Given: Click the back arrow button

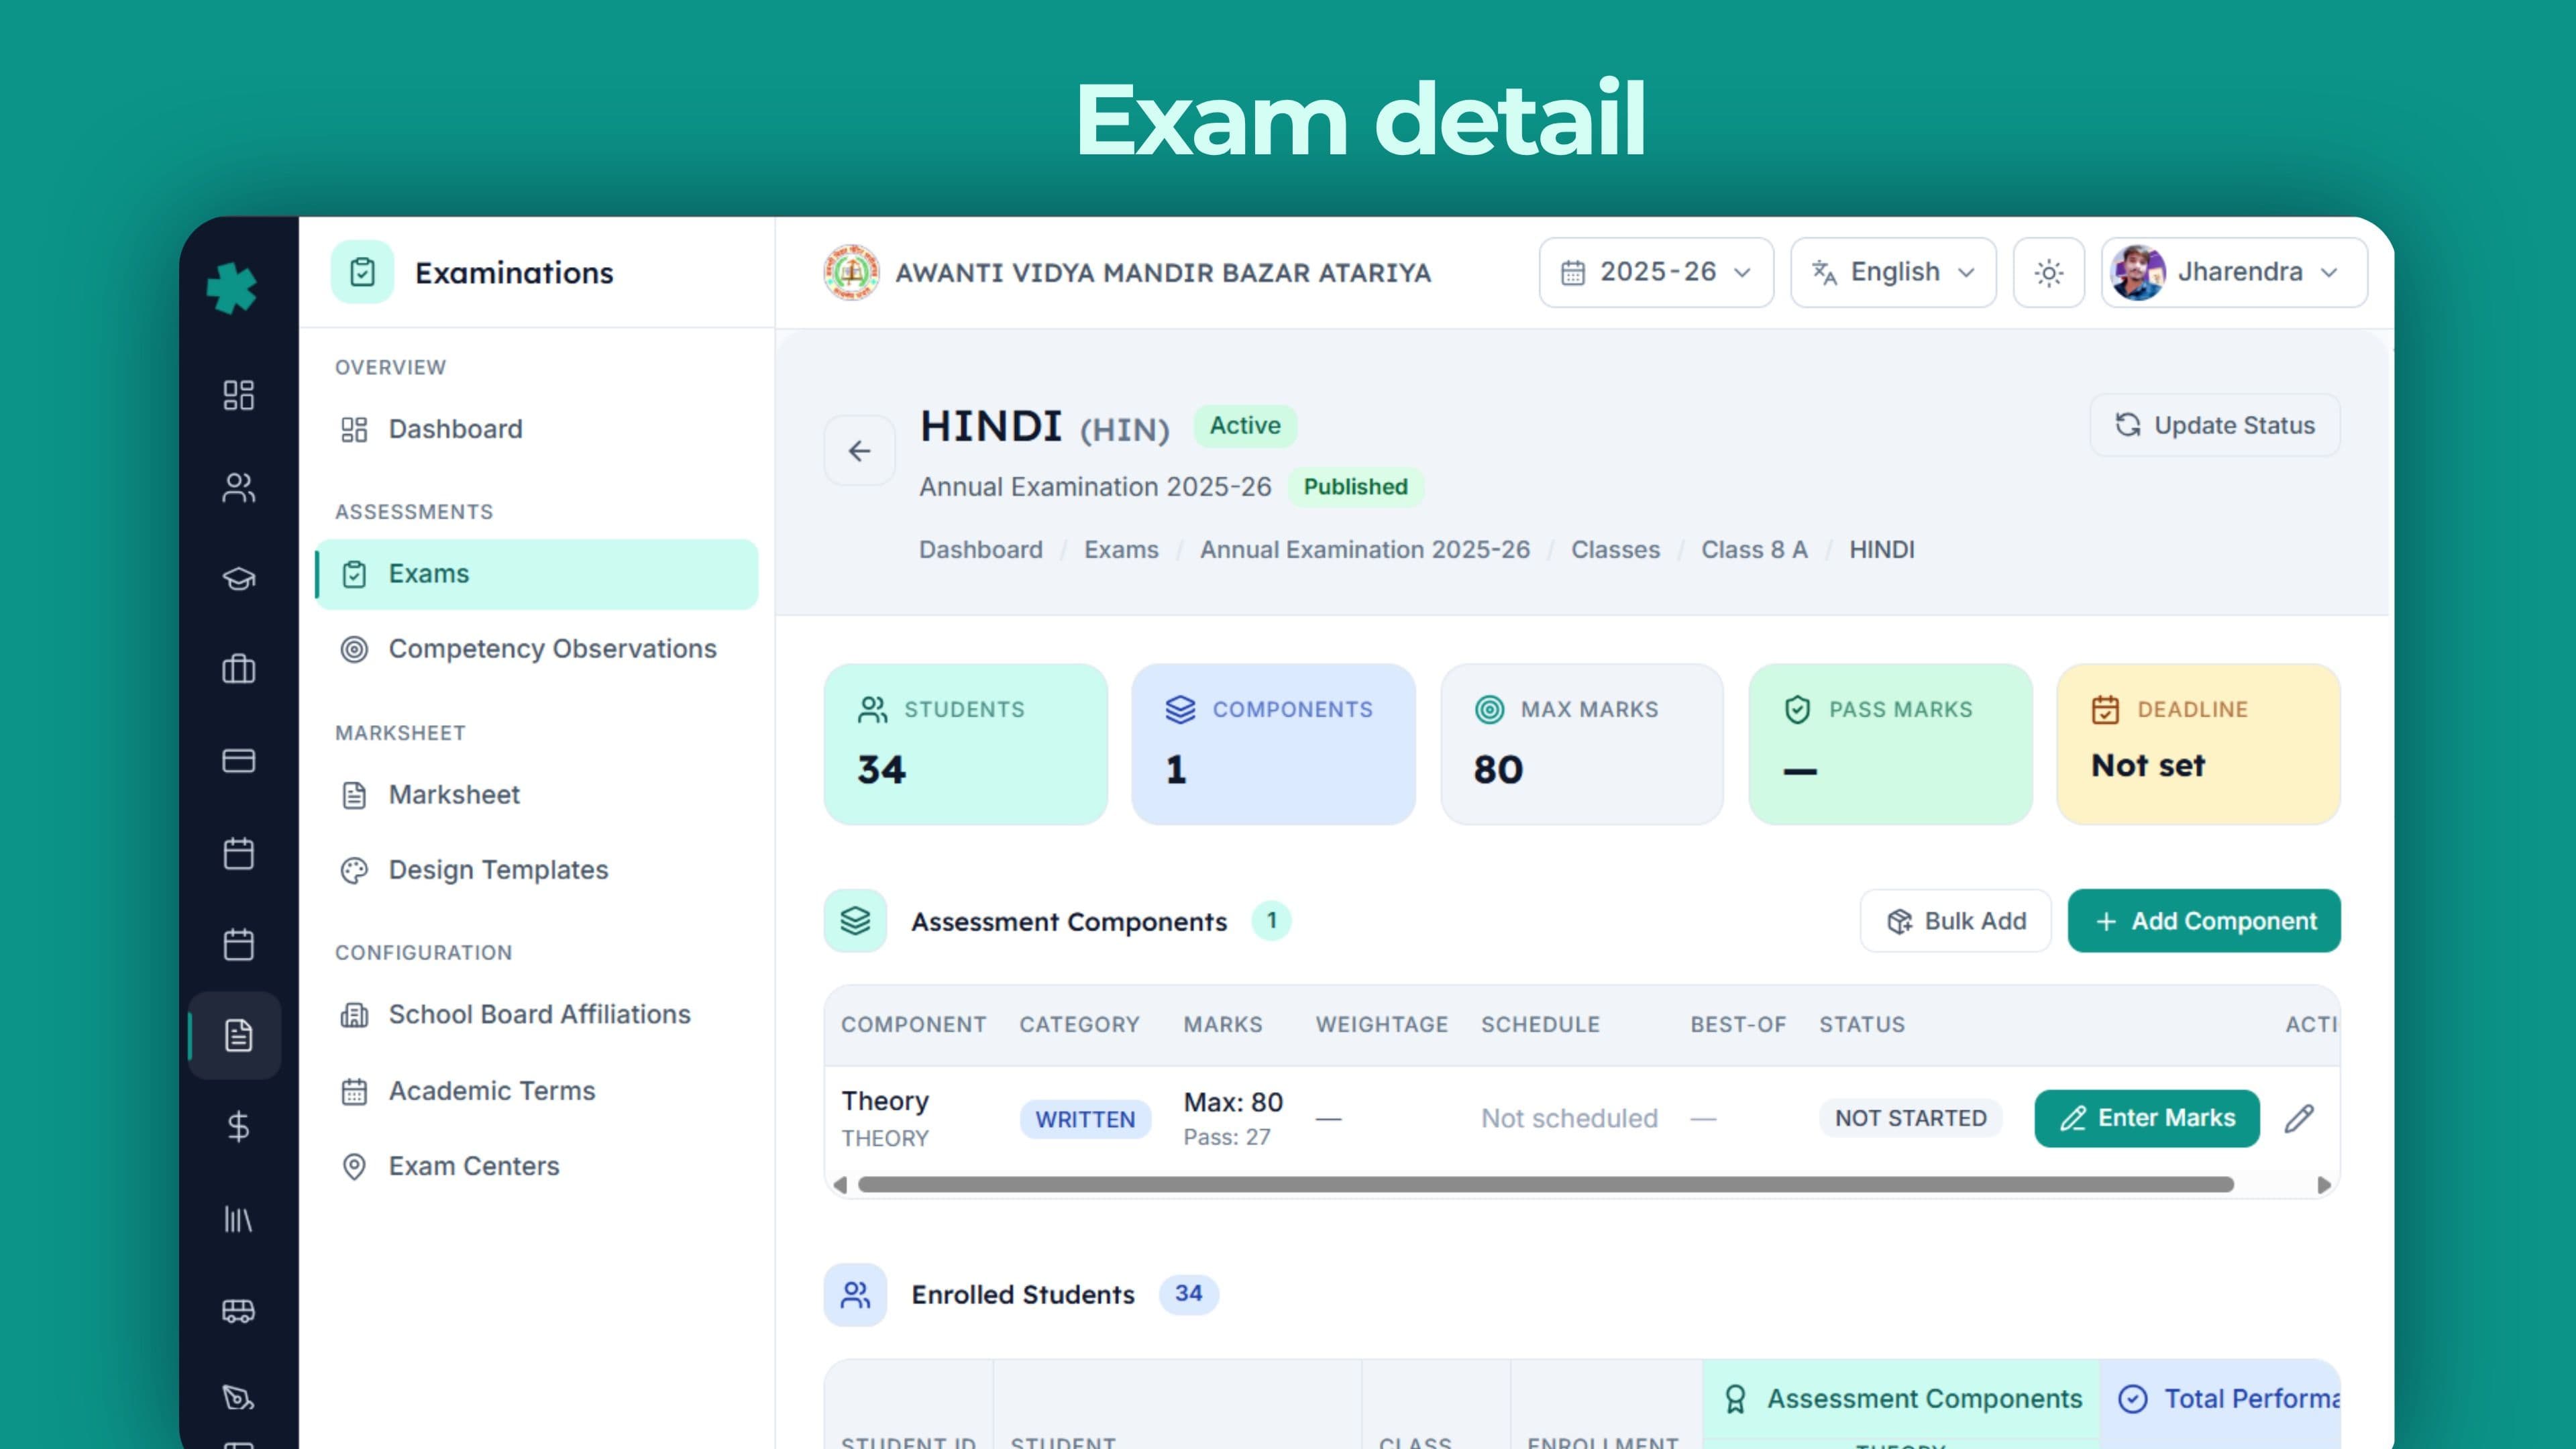Looking at the screenshot, I should pos(859,451).
